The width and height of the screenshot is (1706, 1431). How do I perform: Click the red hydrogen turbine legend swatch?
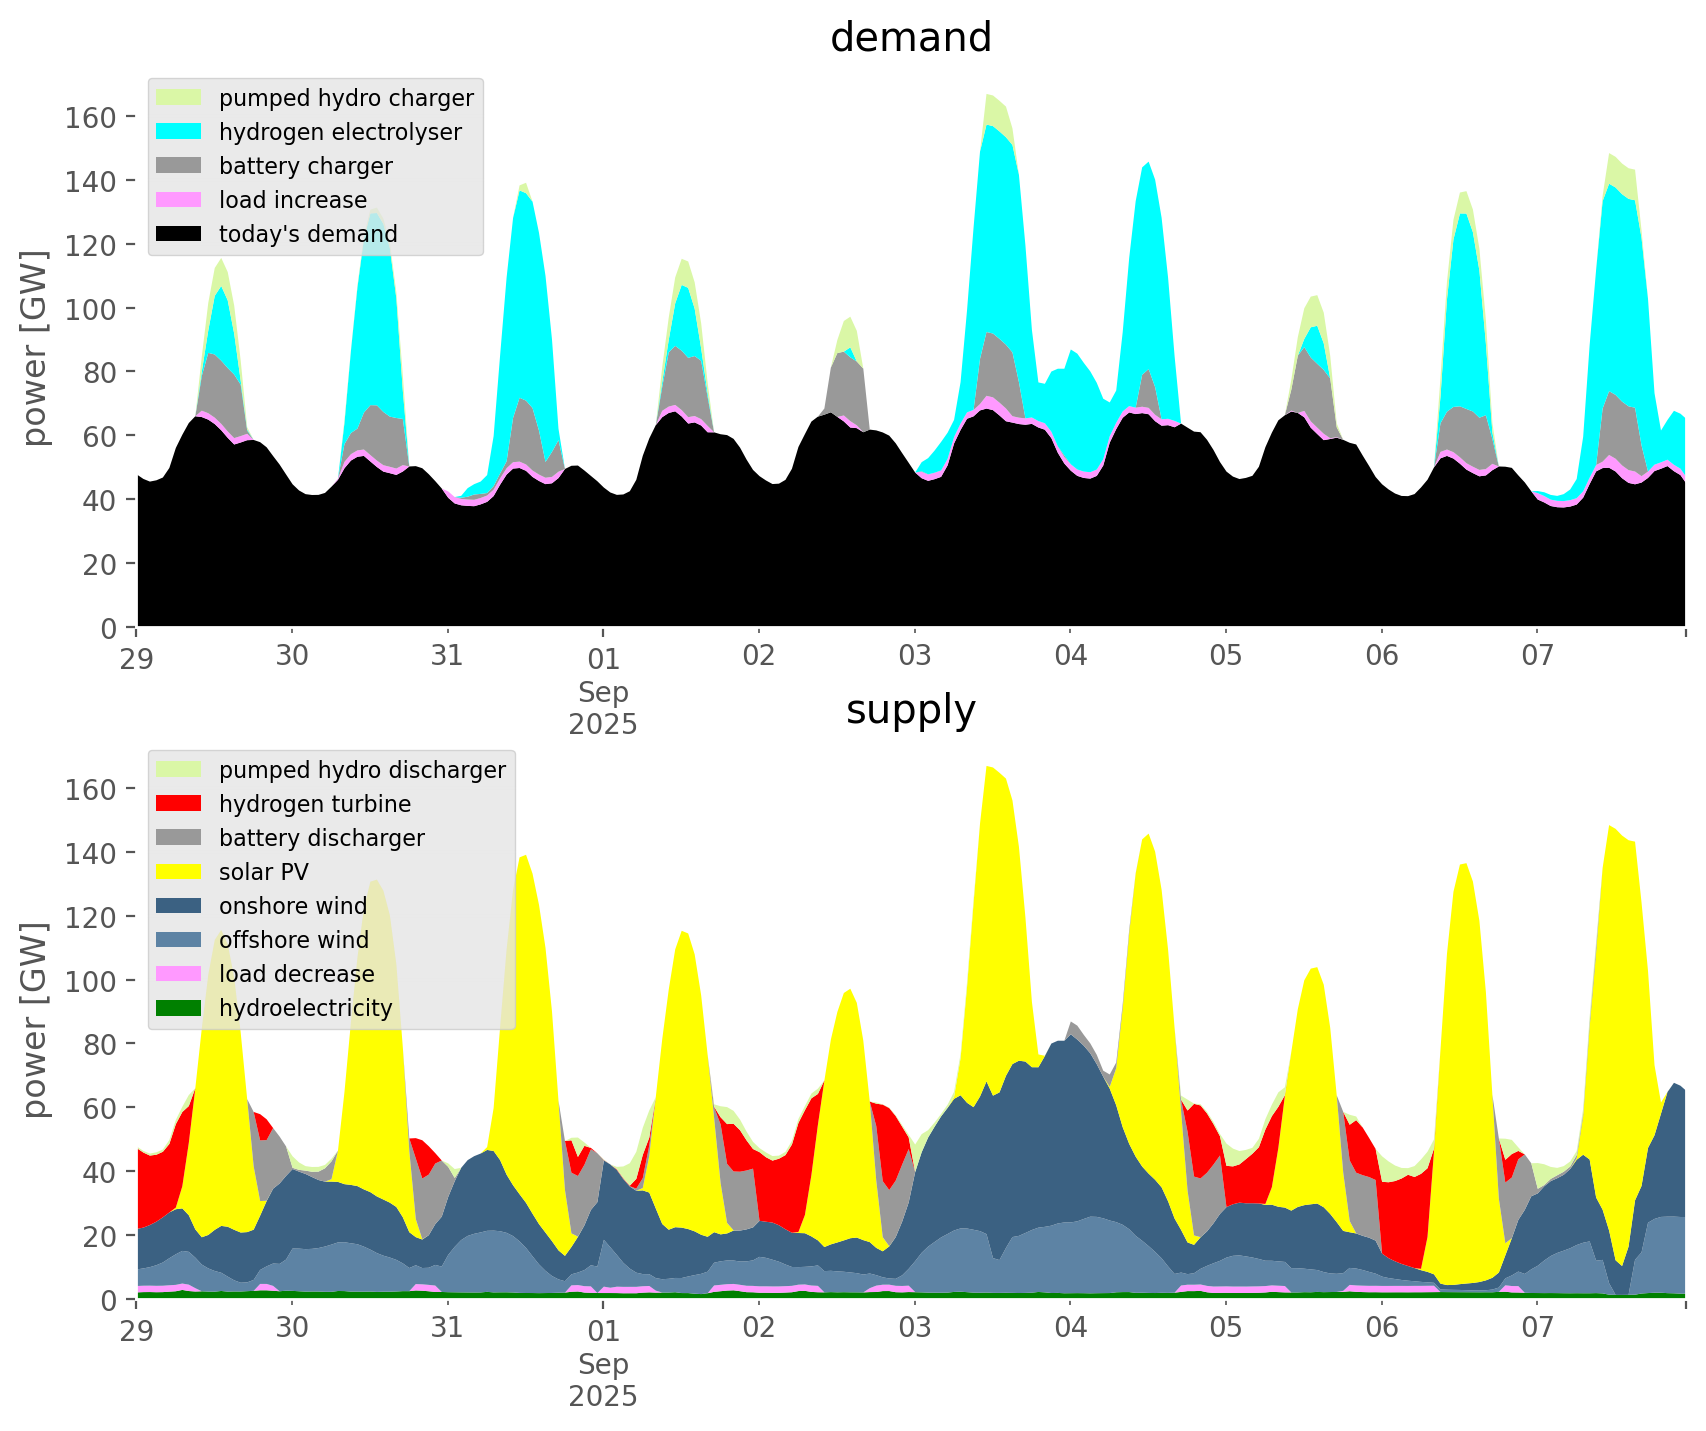(x=180, y=804)
